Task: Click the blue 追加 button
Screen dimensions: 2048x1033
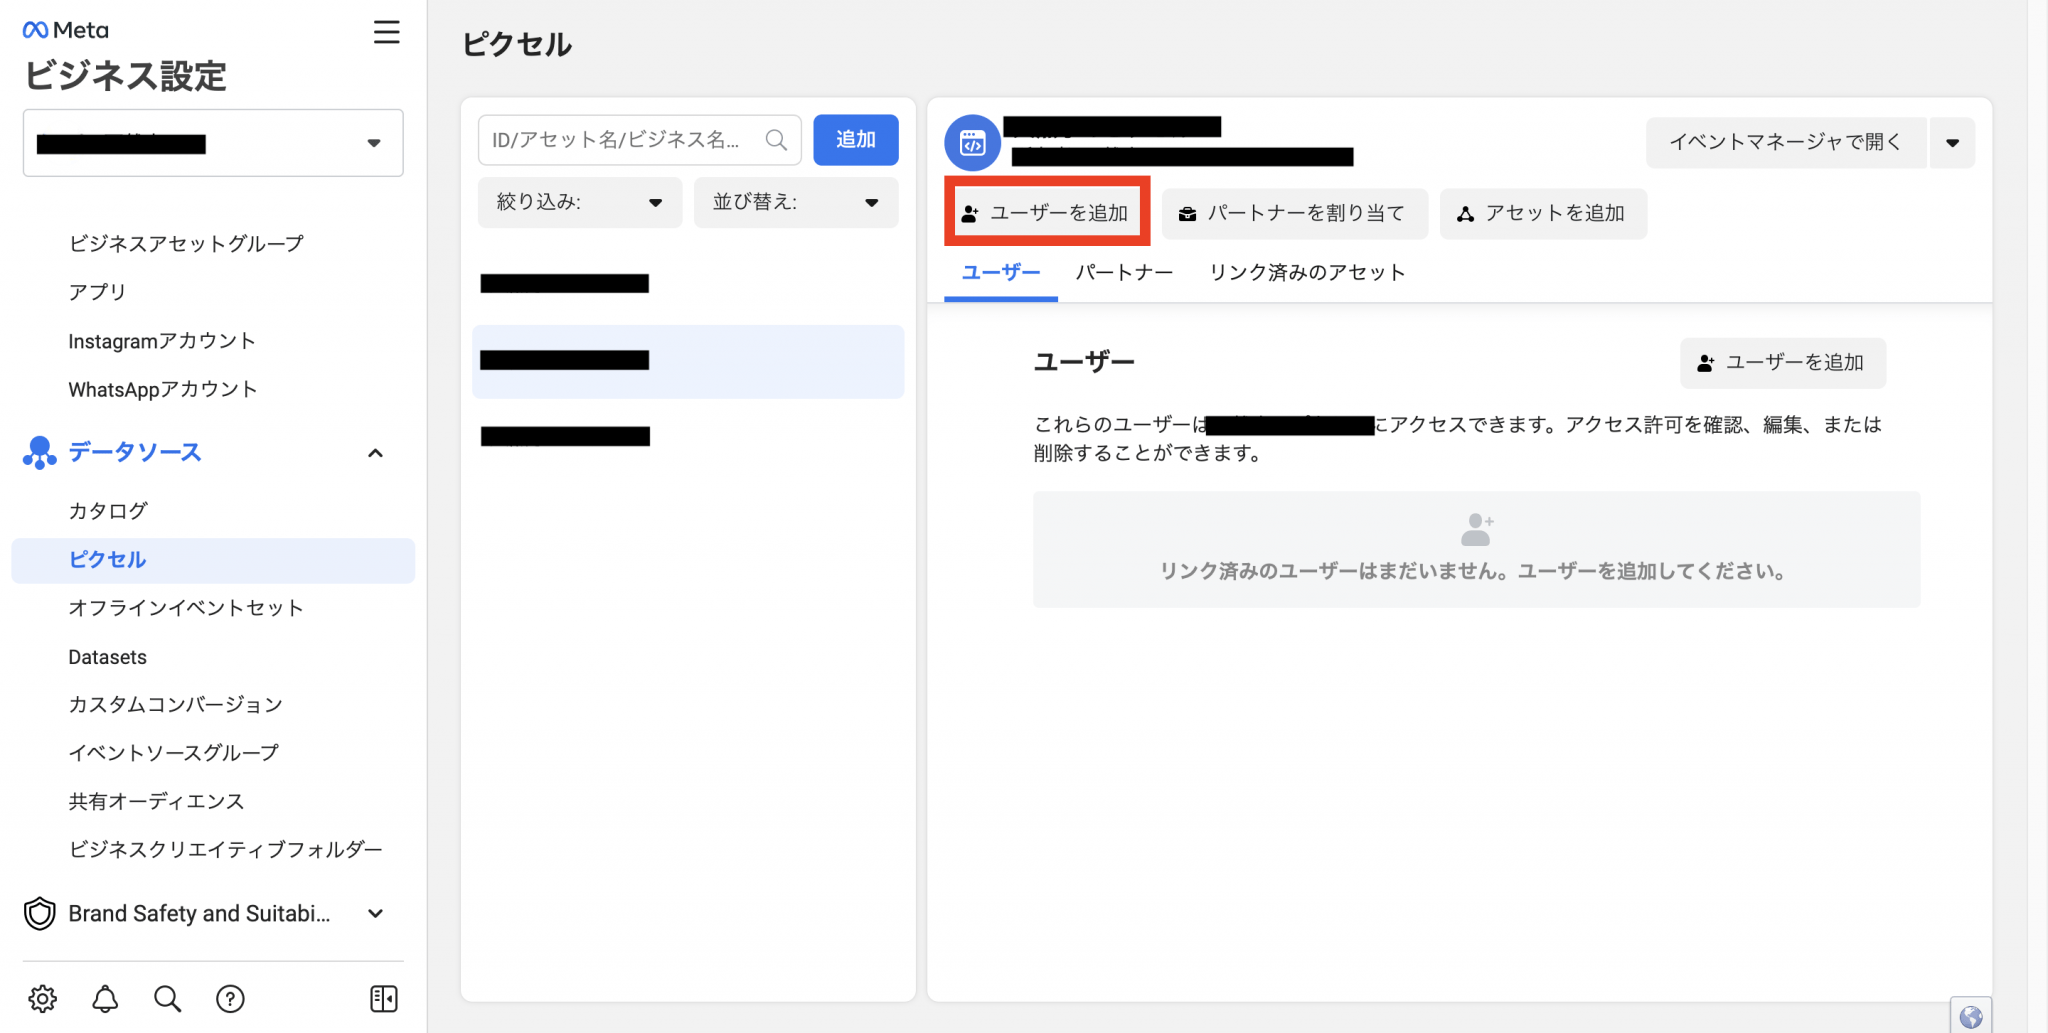Action: [855, 140]
